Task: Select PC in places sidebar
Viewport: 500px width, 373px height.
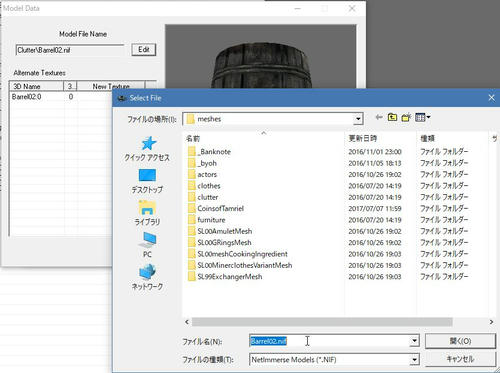Action: coord(147,245)
